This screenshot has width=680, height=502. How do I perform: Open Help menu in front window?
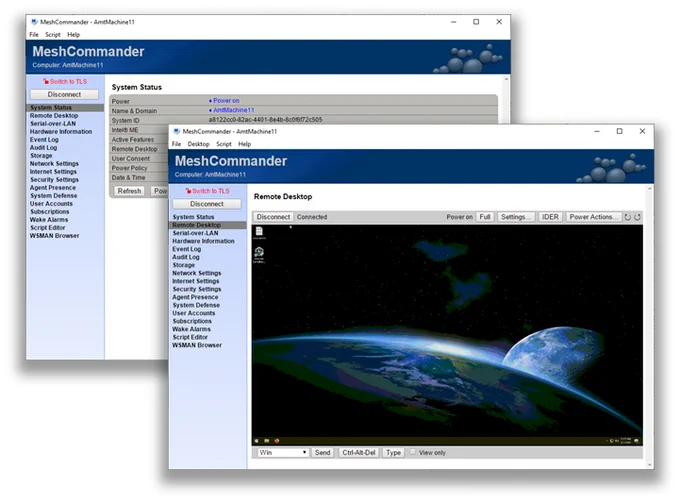(245, 144)
